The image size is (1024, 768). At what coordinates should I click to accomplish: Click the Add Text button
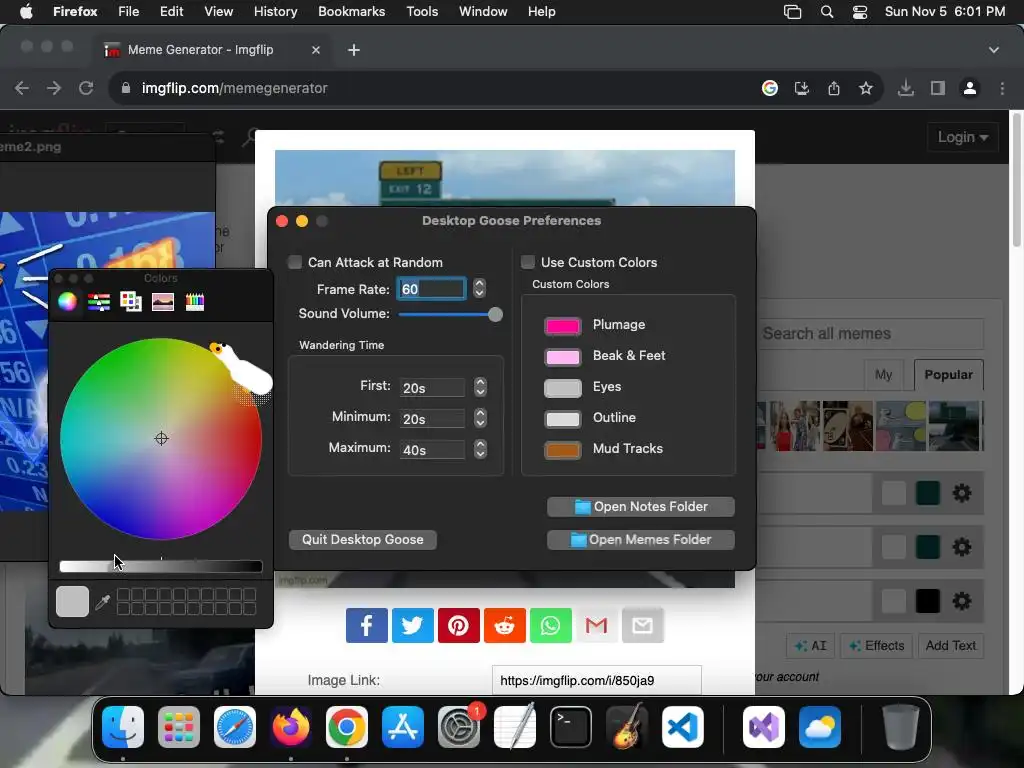point(951,645)
